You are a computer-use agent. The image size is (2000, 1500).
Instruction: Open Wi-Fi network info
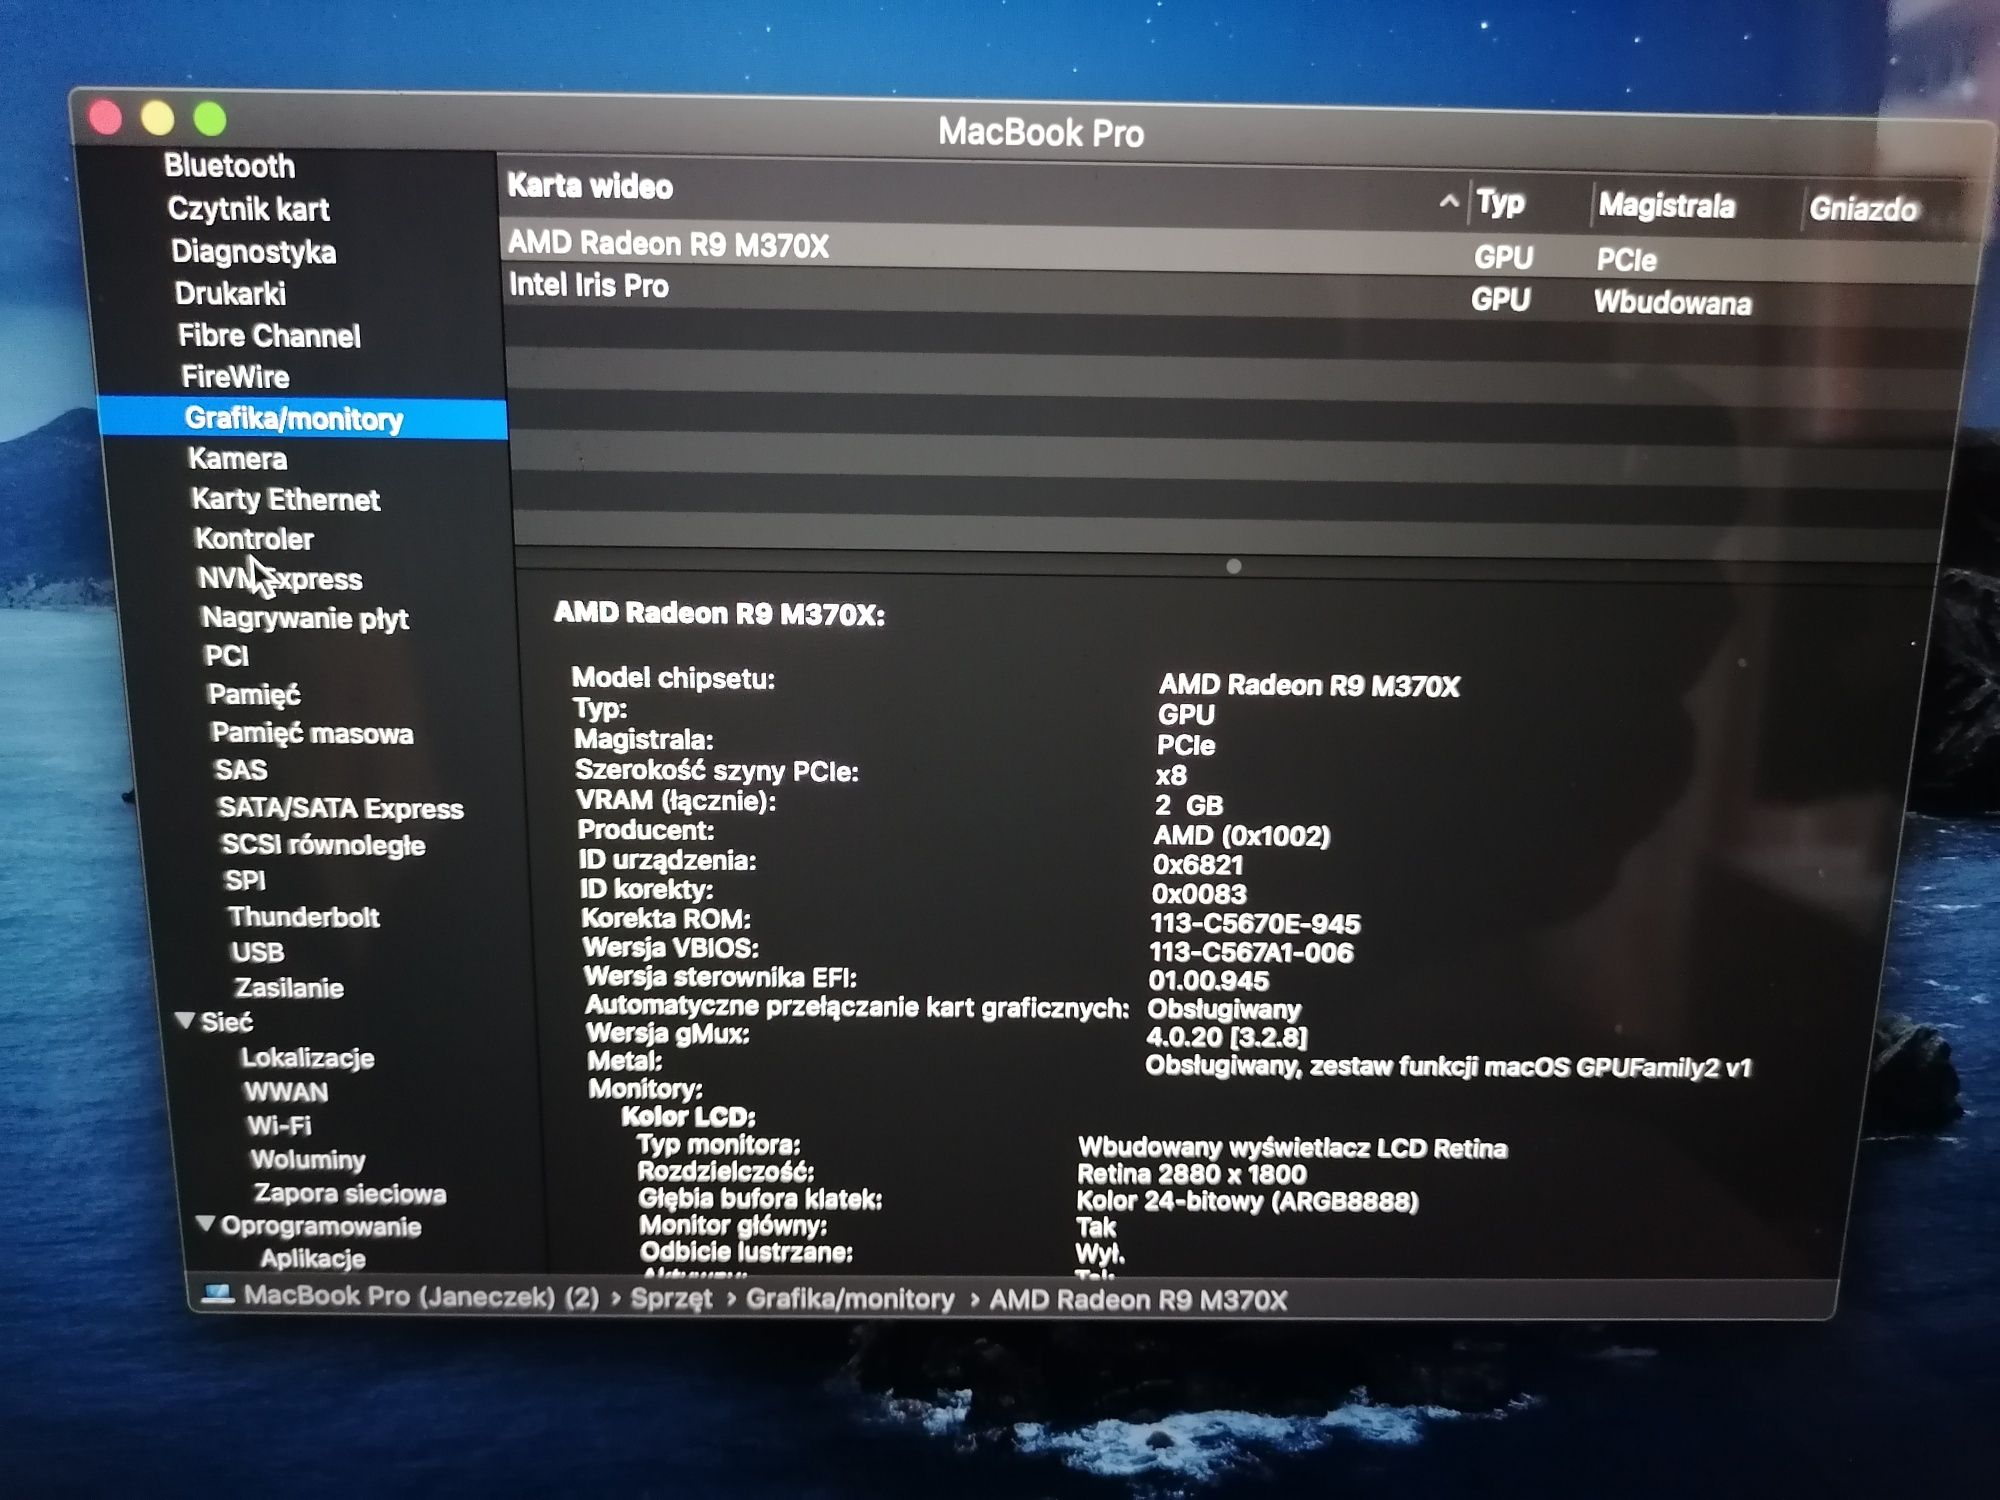pos(279,1126)
